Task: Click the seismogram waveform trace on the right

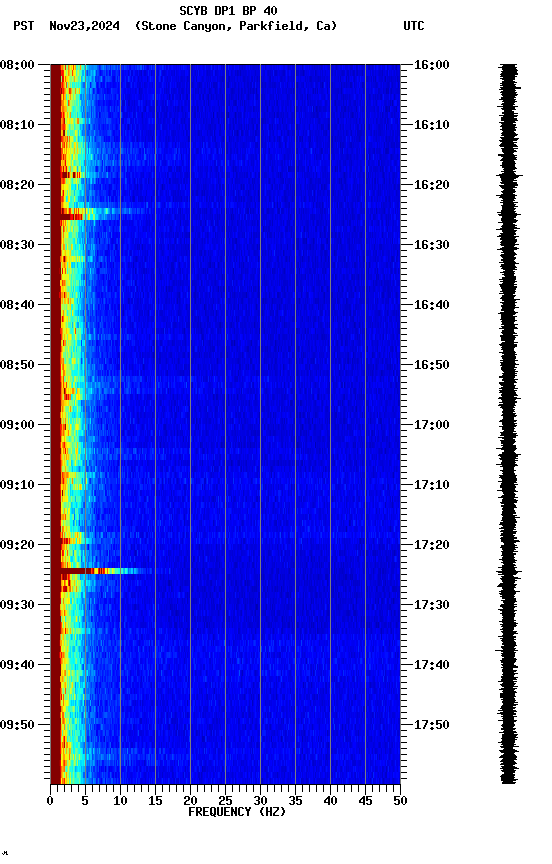Action: (x=509, y=423)
